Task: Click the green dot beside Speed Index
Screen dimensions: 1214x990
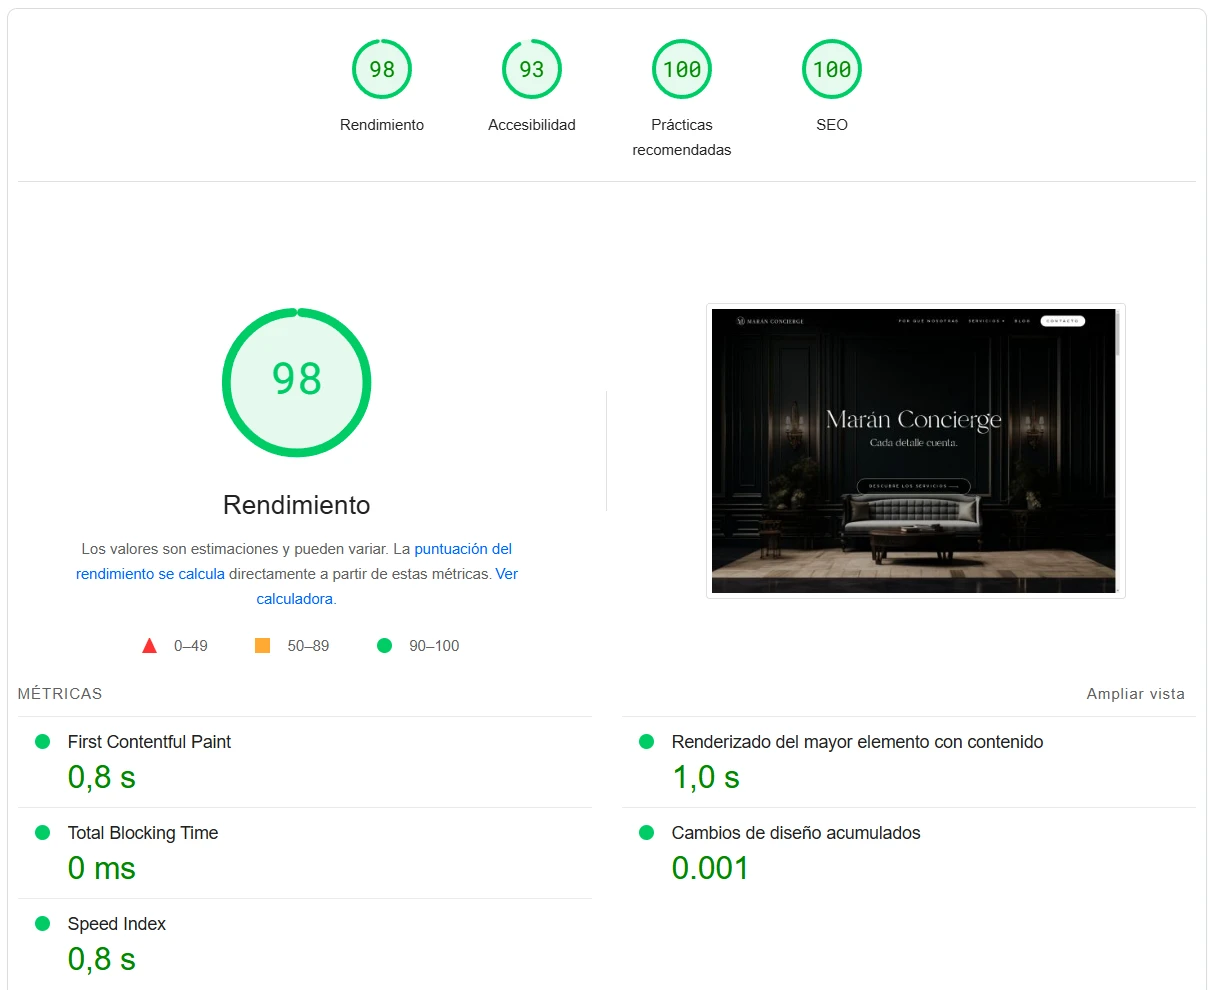Action: click(x=43, y=924)
